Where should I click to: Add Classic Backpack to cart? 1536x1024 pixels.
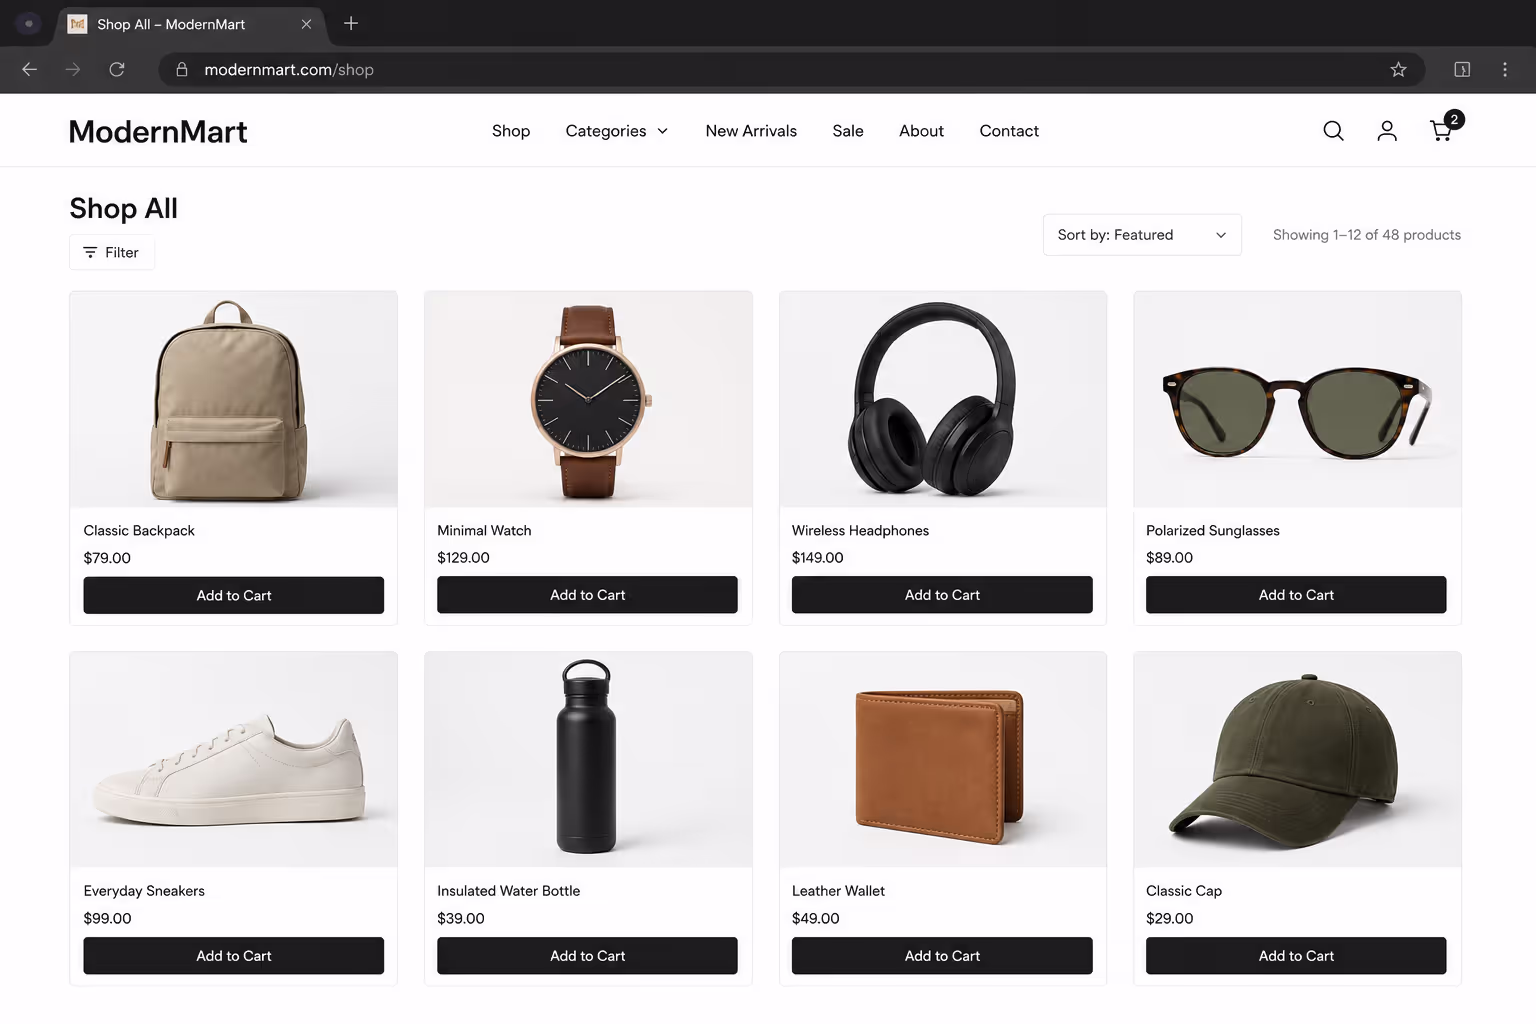233,595
